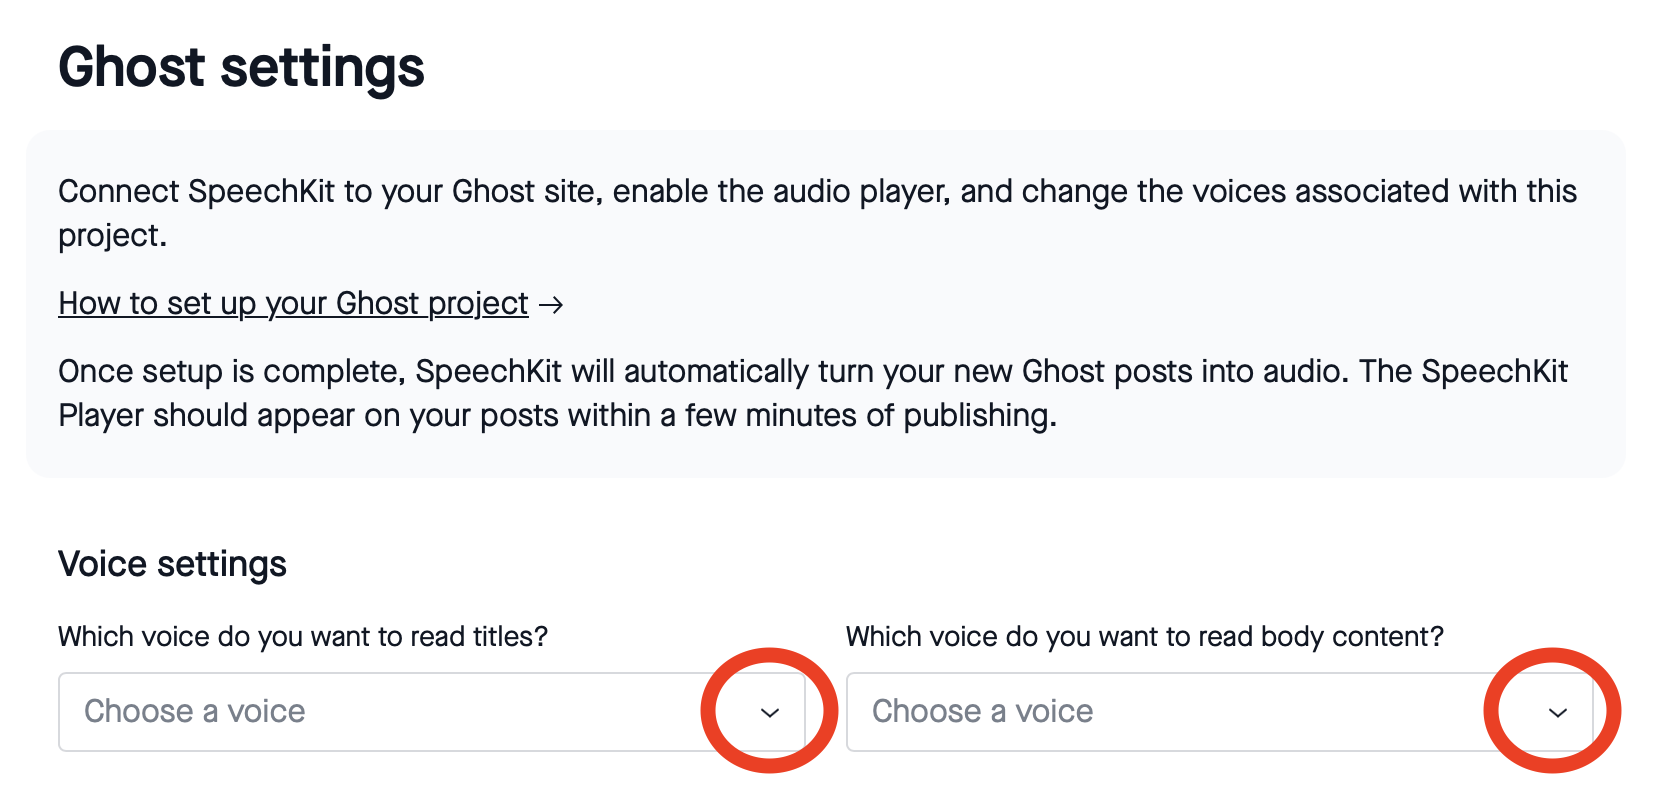1660x786 pixels.
Task: Open the titles voice dropdown
Action: pos(430,712)
